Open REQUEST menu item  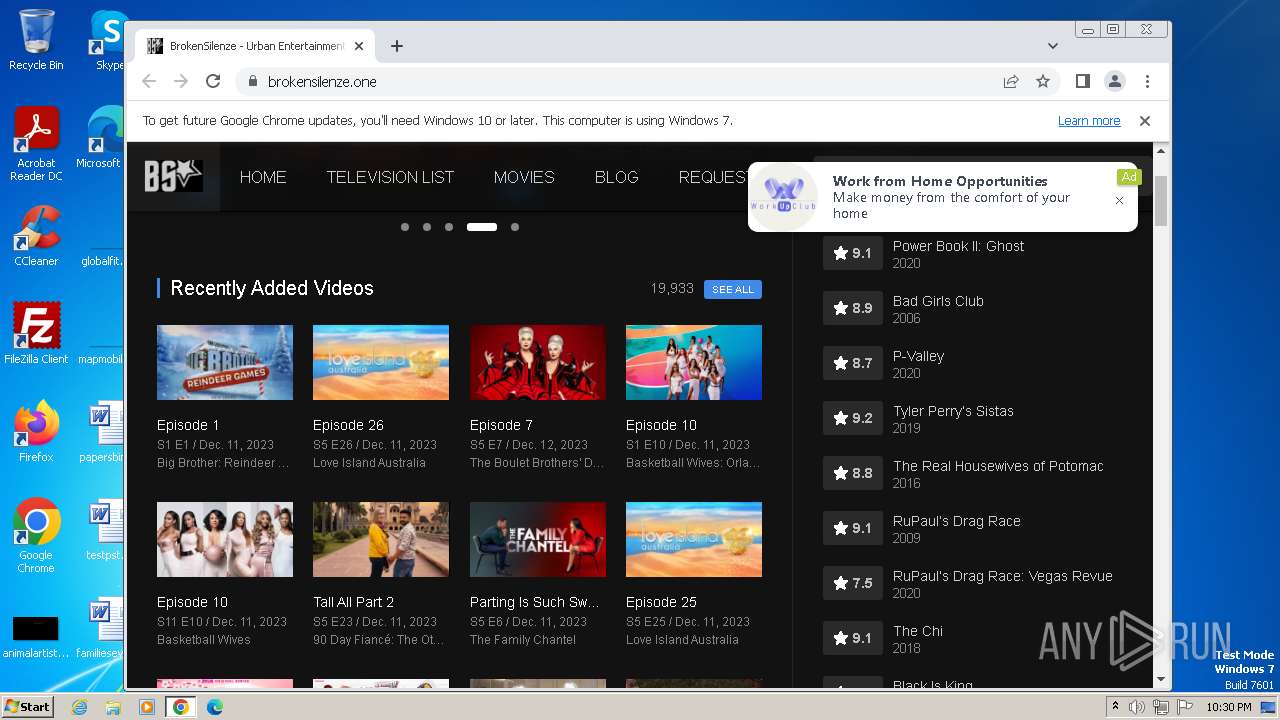[713, 177]
